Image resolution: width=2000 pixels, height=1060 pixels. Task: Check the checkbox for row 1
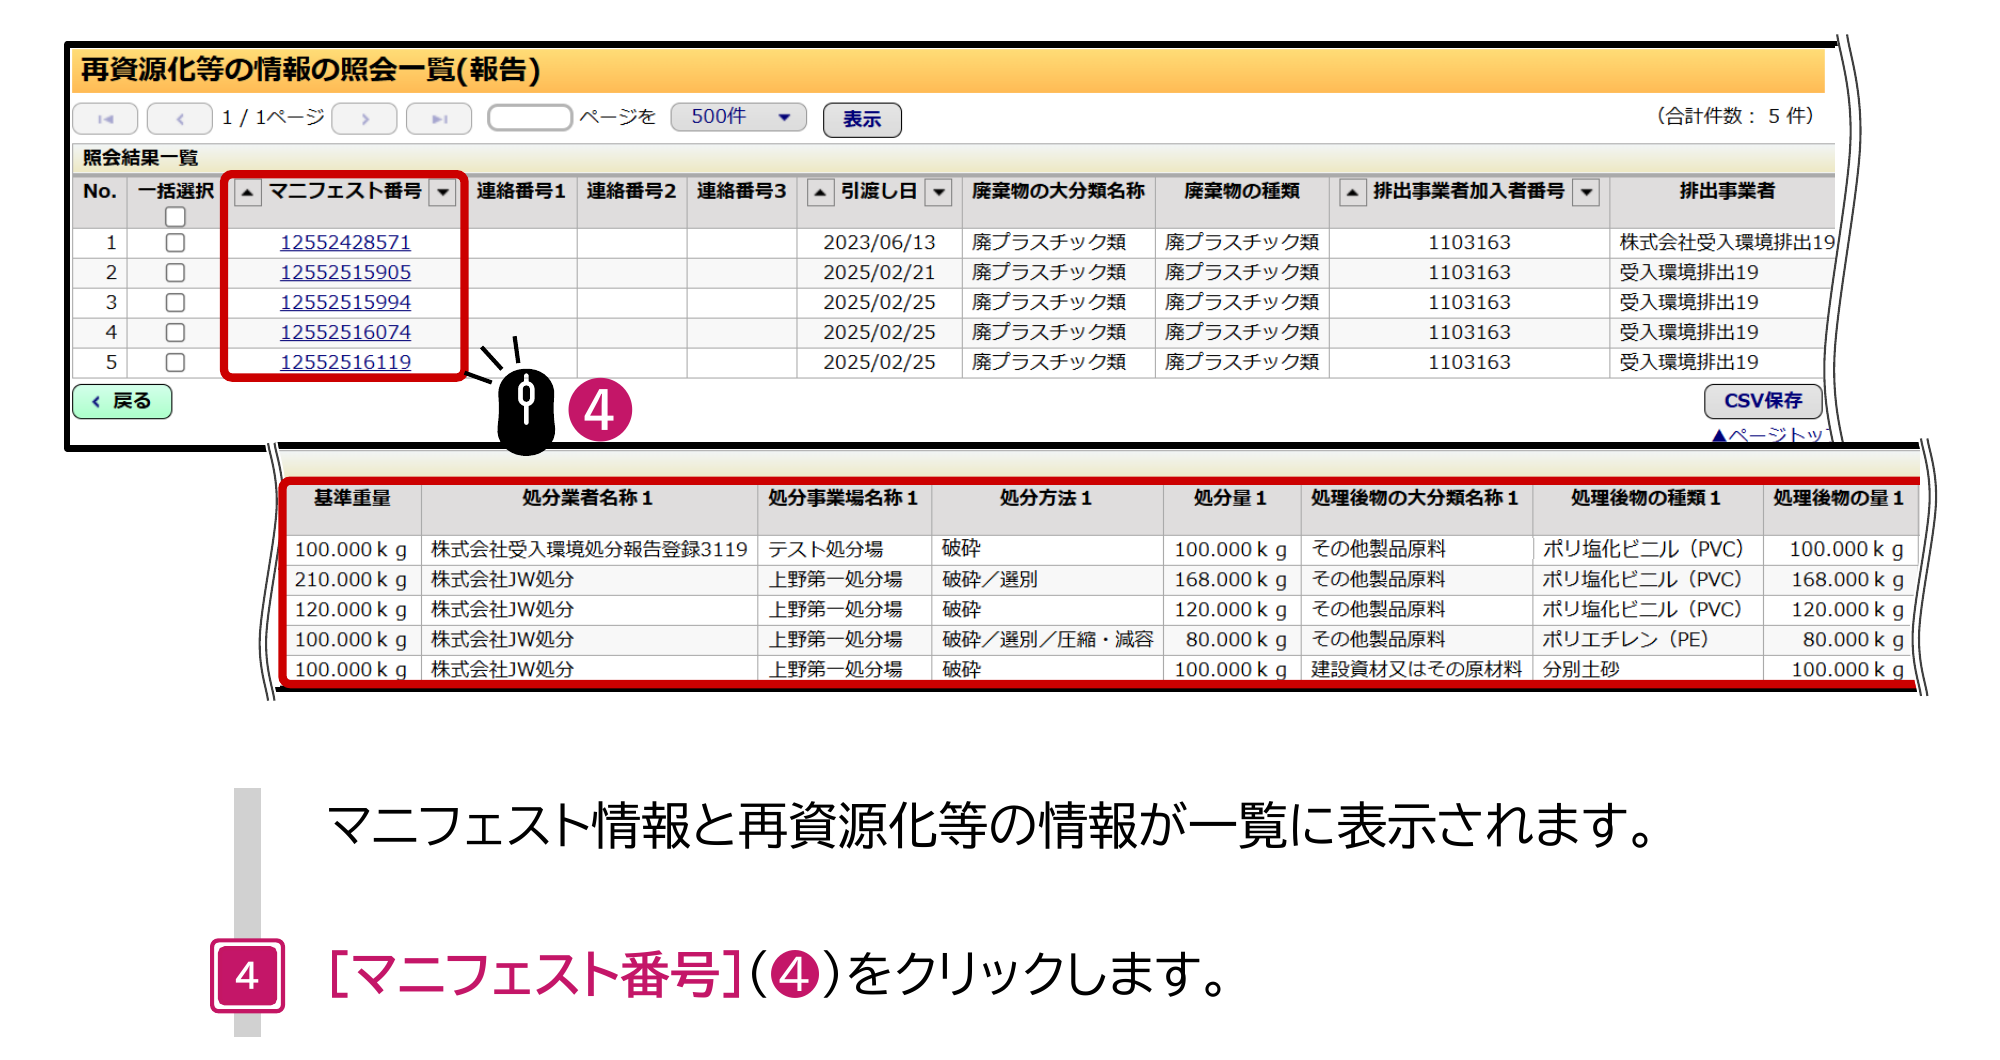coord(175,242)
